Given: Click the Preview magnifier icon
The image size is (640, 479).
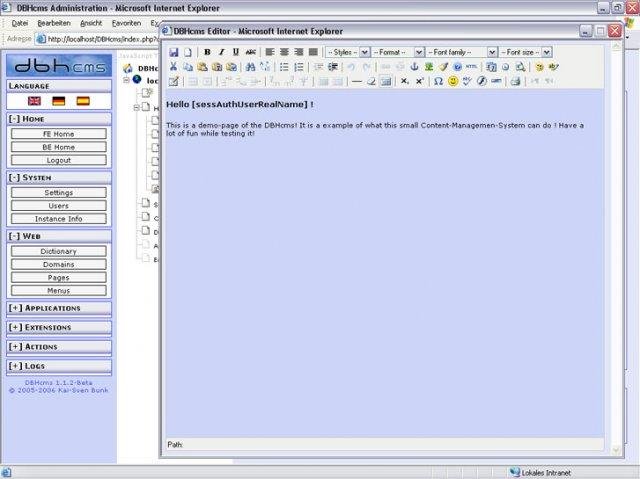Looking at the screenshot, I should point(520,67).
